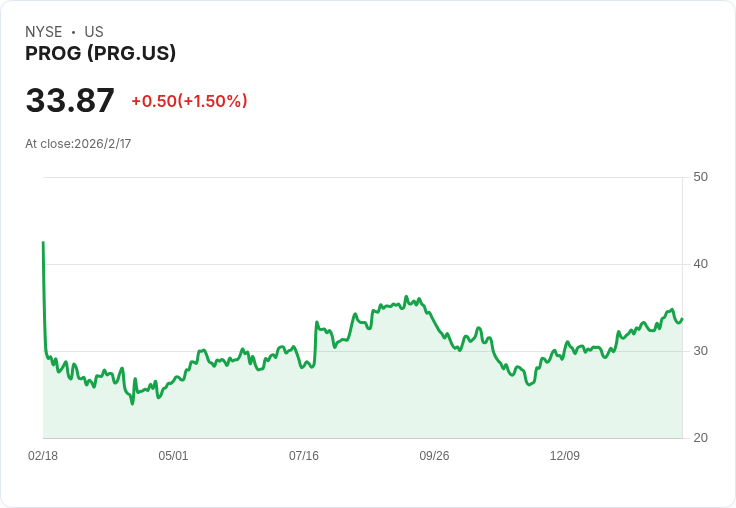Click the +0.50(+1.50%) price change

[x=189, y=101]
